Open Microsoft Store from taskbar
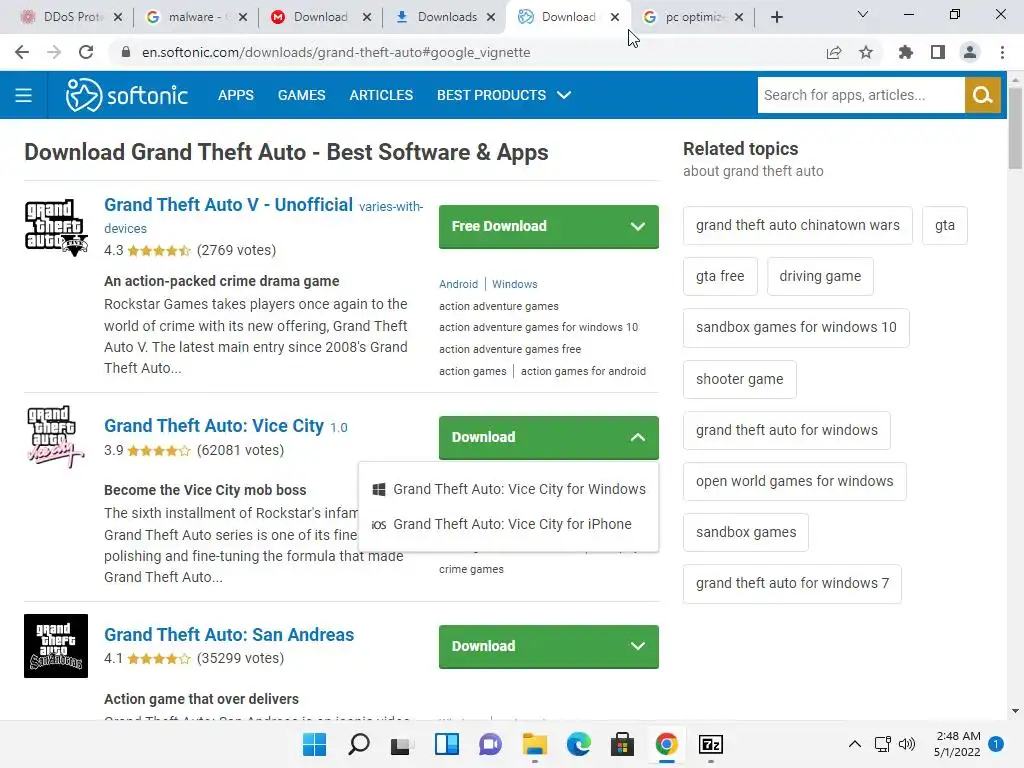This screenshot has height=768, width=1024. point(622,744)
